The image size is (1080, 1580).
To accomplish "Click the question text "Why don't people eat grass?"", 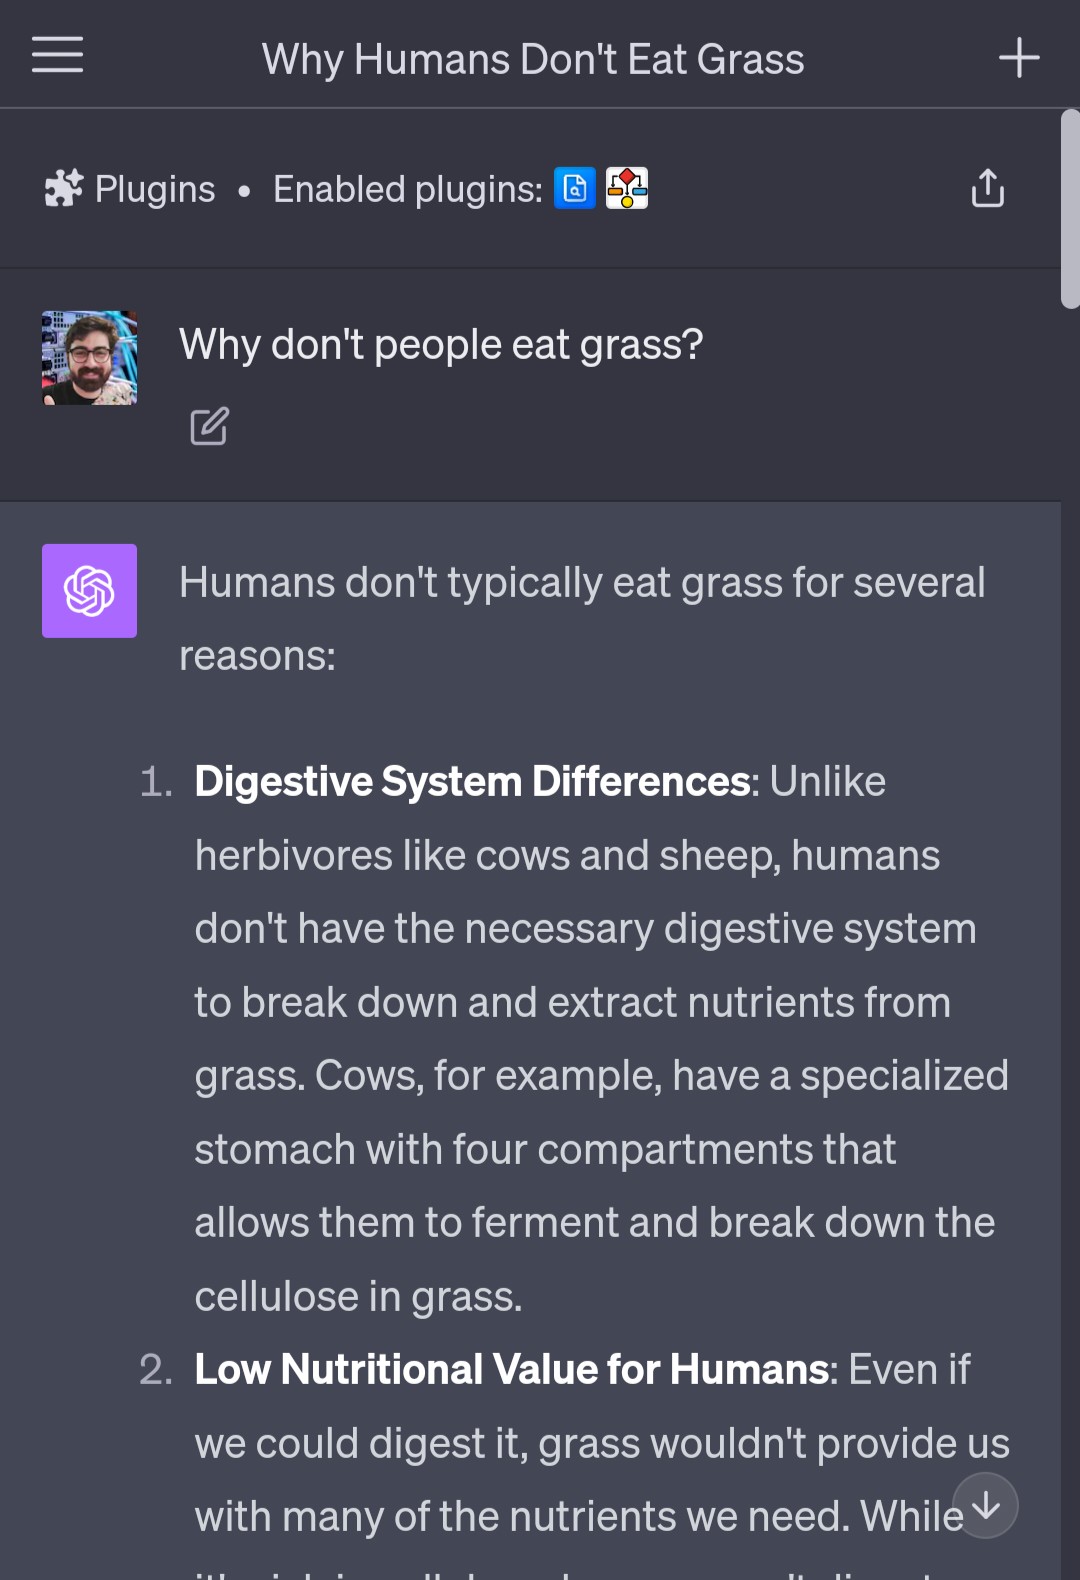I will (441, 345).
